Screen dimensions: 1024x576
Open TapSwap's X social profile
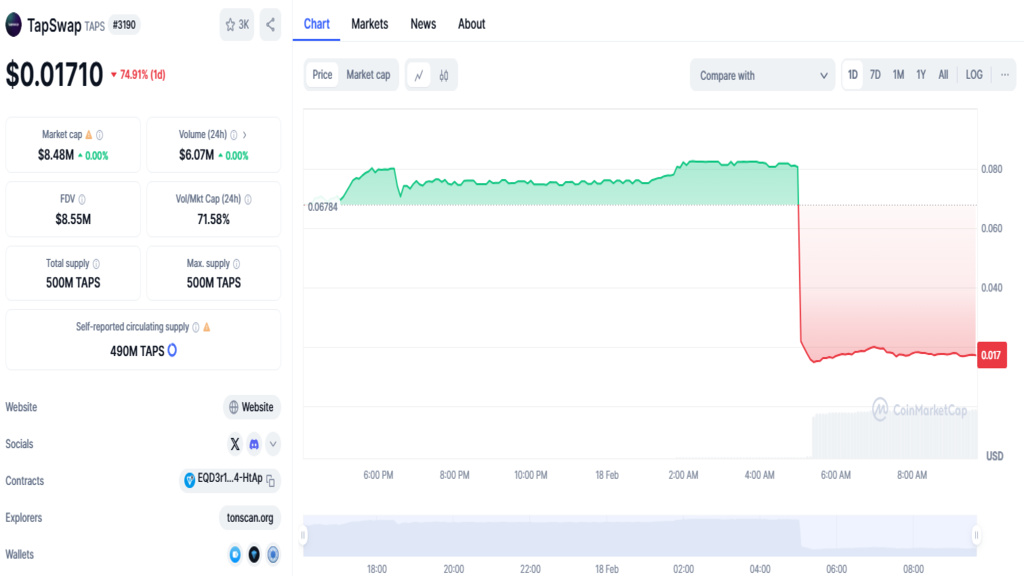pos(235,444)
